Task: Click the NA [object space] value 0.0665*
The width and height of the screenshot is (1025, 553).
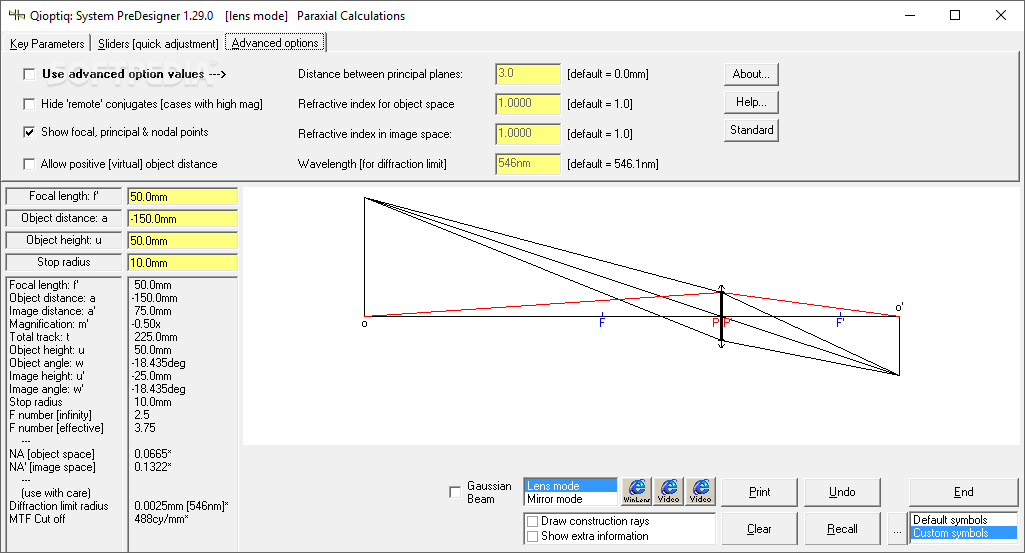Action: click(153, 454)
